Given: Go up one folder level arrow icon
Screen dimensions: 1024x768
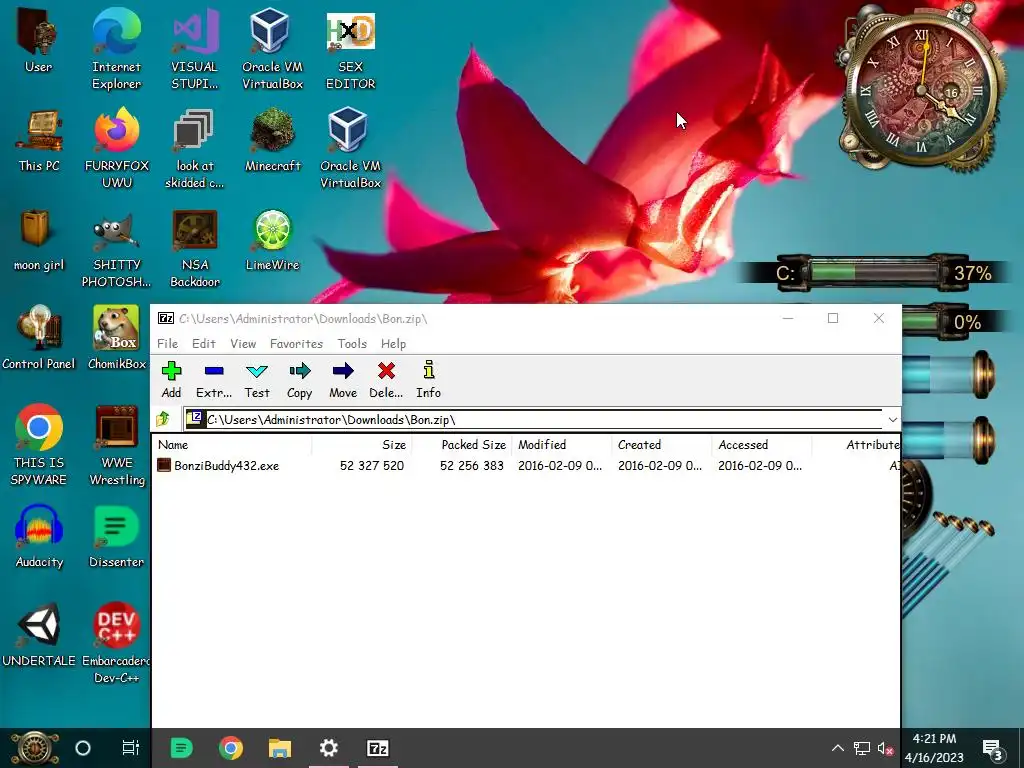Looking at the screenshot, I should [163, 419].
